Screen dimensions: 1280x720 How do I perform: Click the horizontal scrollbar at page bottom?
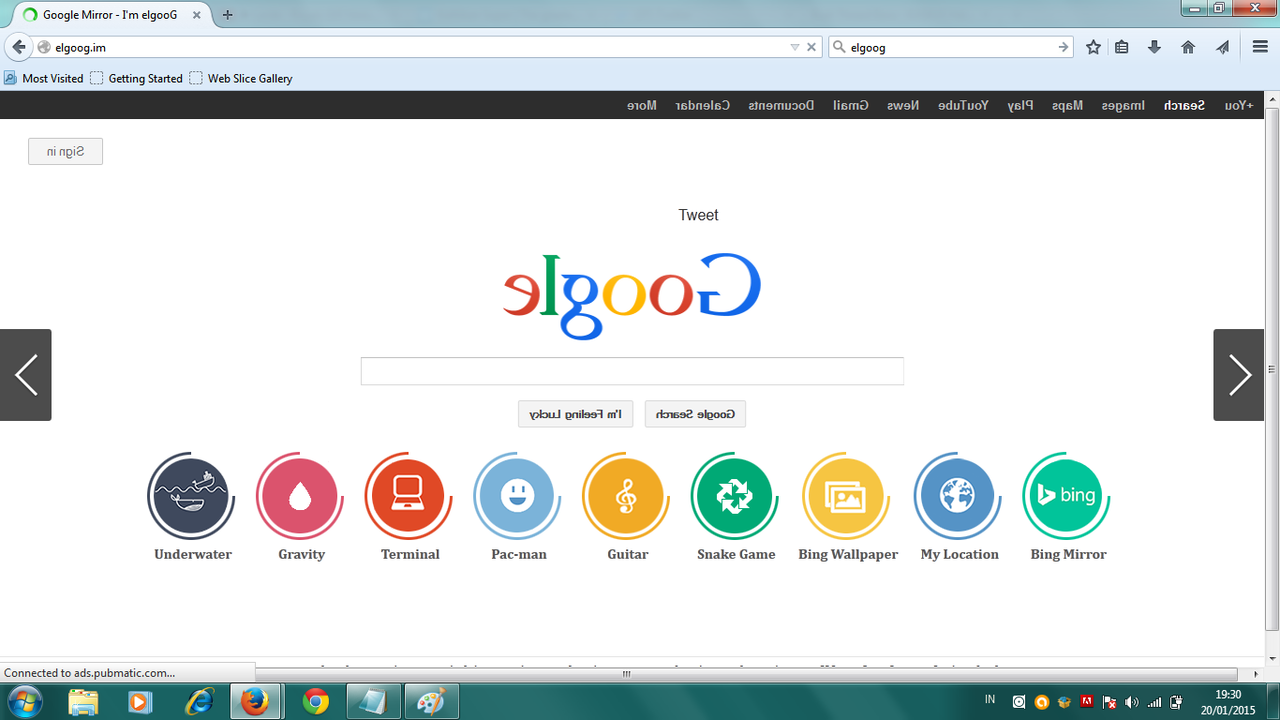(x=627, y=674)
